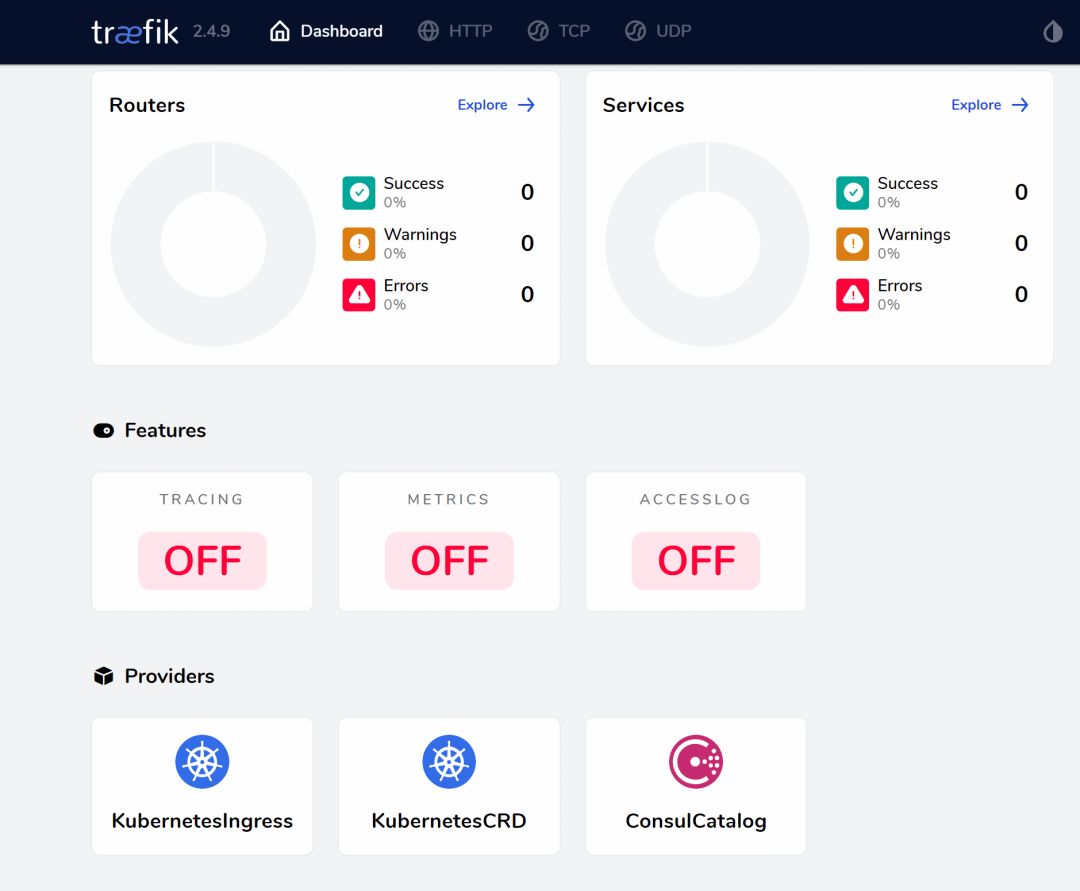The image size is (1080, 891).
Task: Click the AccessLog OFF badge
Action: (x=696, y=560)
